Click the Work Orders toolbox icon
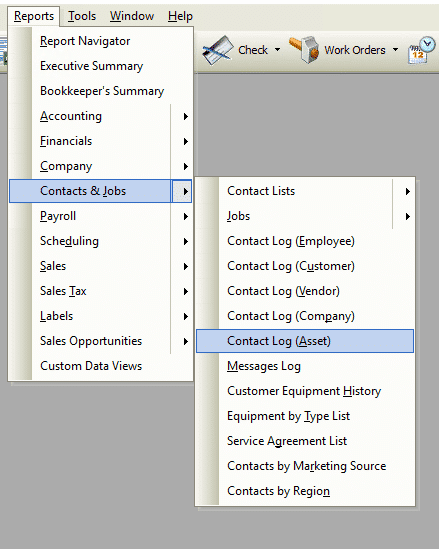The image size is (439, 549). [304, 50]
